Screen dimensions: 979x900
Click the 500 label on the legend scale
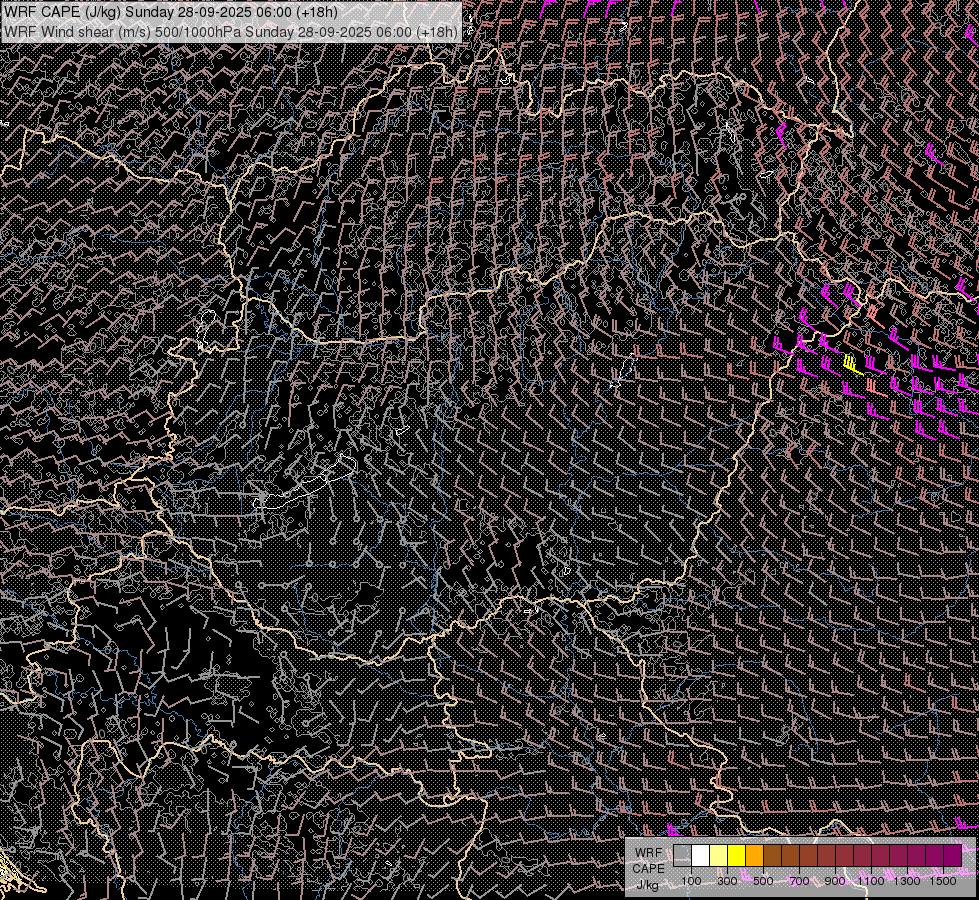coord(763,881)
